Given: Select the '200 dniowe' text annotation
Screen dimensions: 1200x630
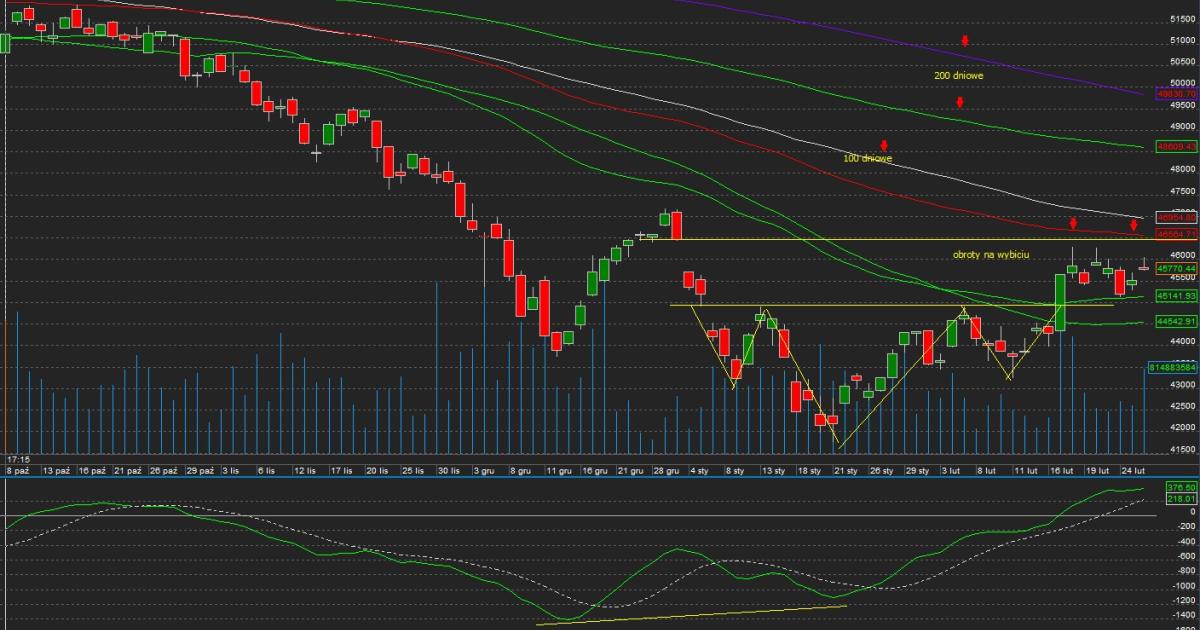Looking at the screenshot, I should pyautogui.click(x=956, y=76).
